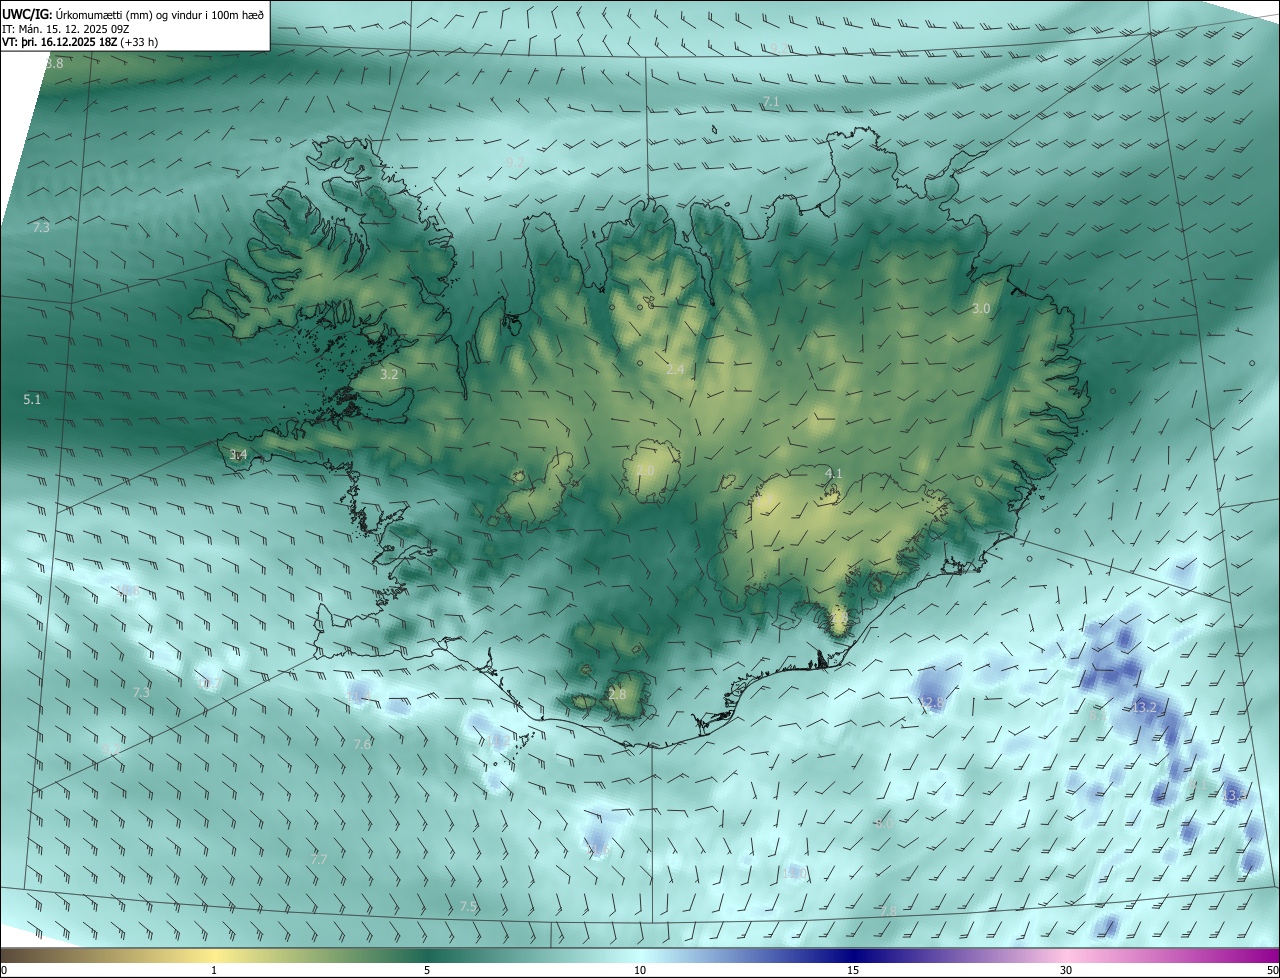Select the 1 tick label on the colour scale

click(214, 970)
